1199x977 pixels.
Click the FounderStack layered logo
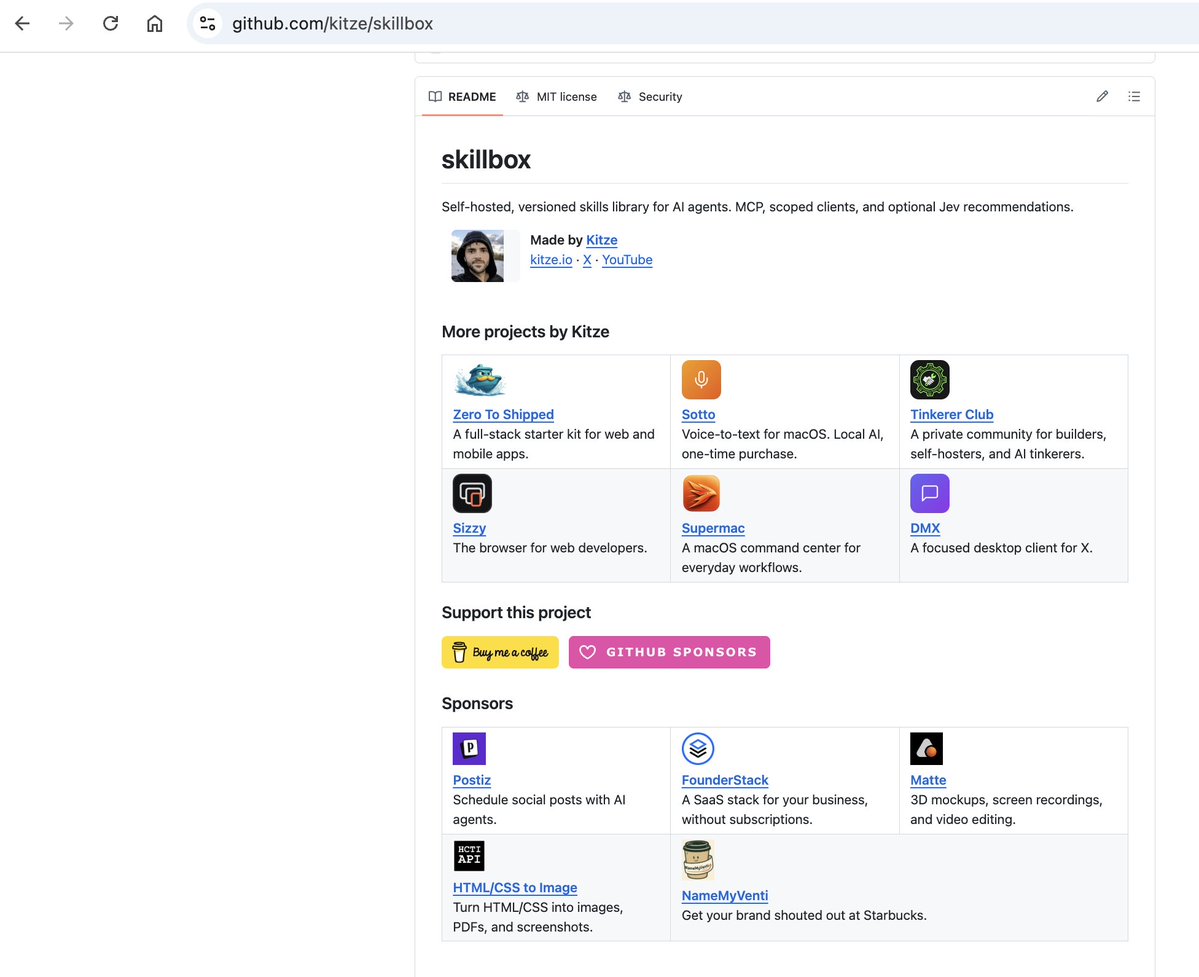[698, 748]
